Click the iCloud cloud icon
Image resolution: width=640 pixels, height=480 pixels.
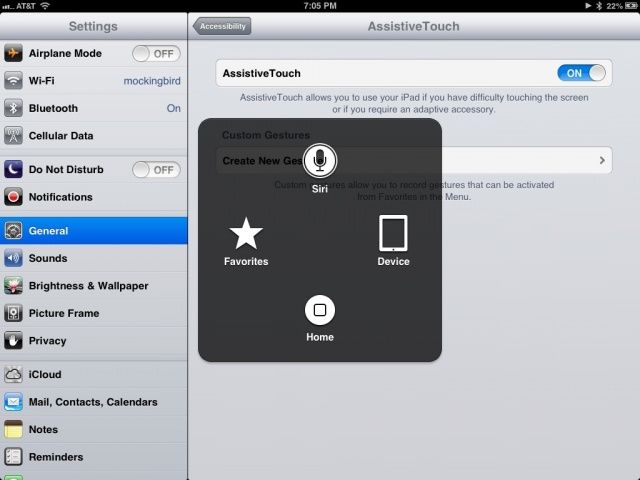click(x=13, y=374)
